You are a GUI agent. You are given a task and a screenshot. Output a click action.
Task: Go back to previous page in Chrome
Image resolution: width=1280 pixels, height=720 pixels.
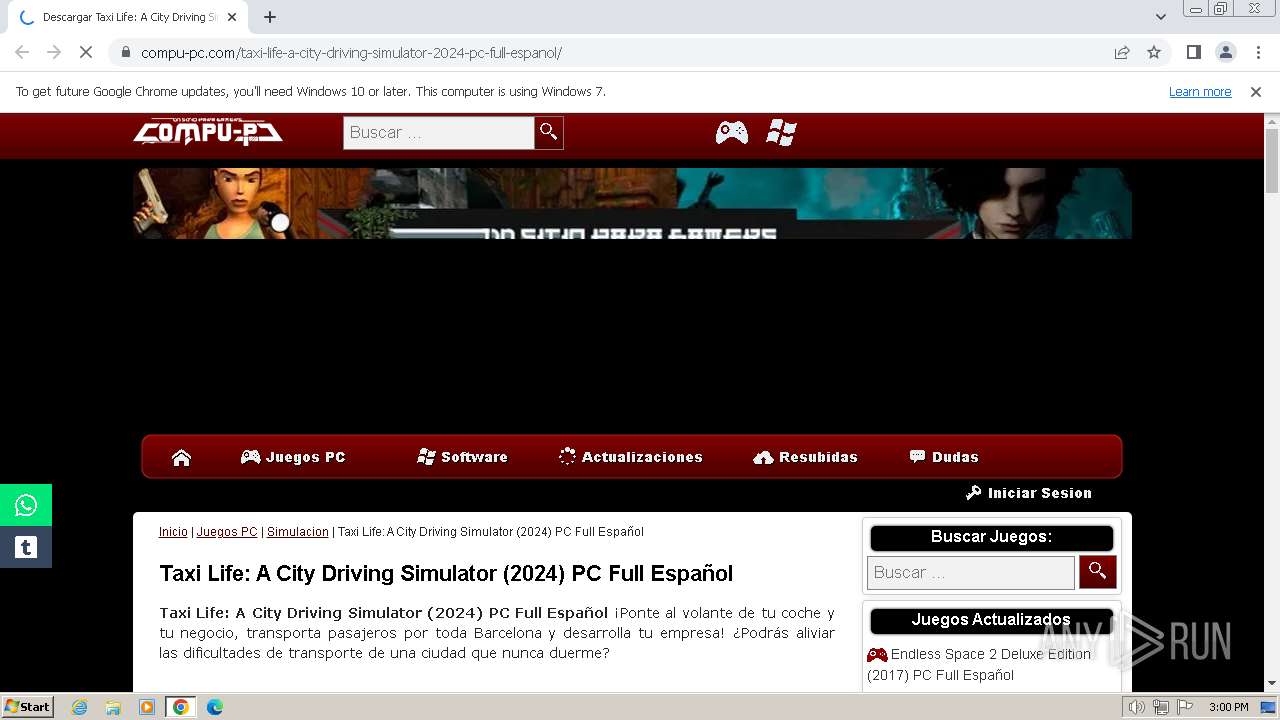(x=22, y=52)
